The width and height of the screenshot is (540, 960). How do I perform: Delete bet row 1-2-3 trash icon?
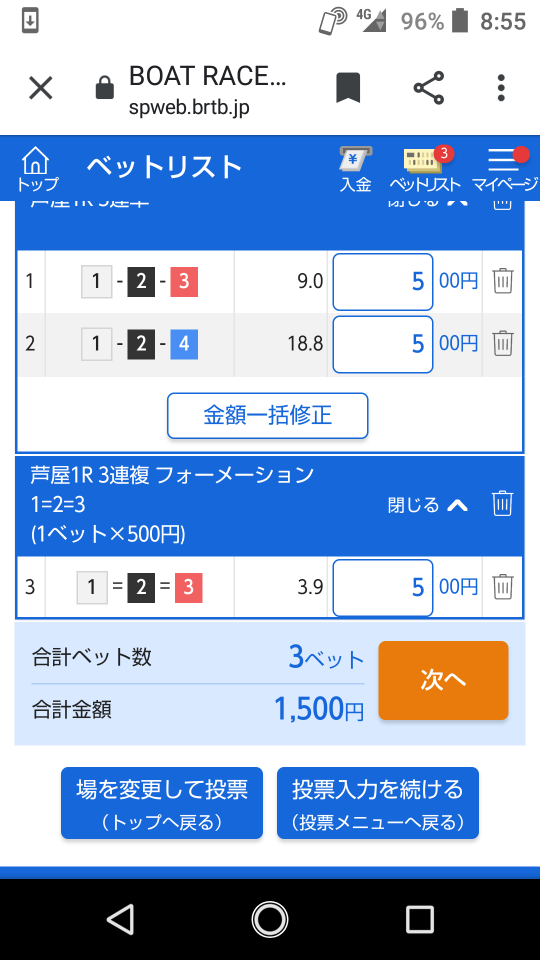(503, 281)
